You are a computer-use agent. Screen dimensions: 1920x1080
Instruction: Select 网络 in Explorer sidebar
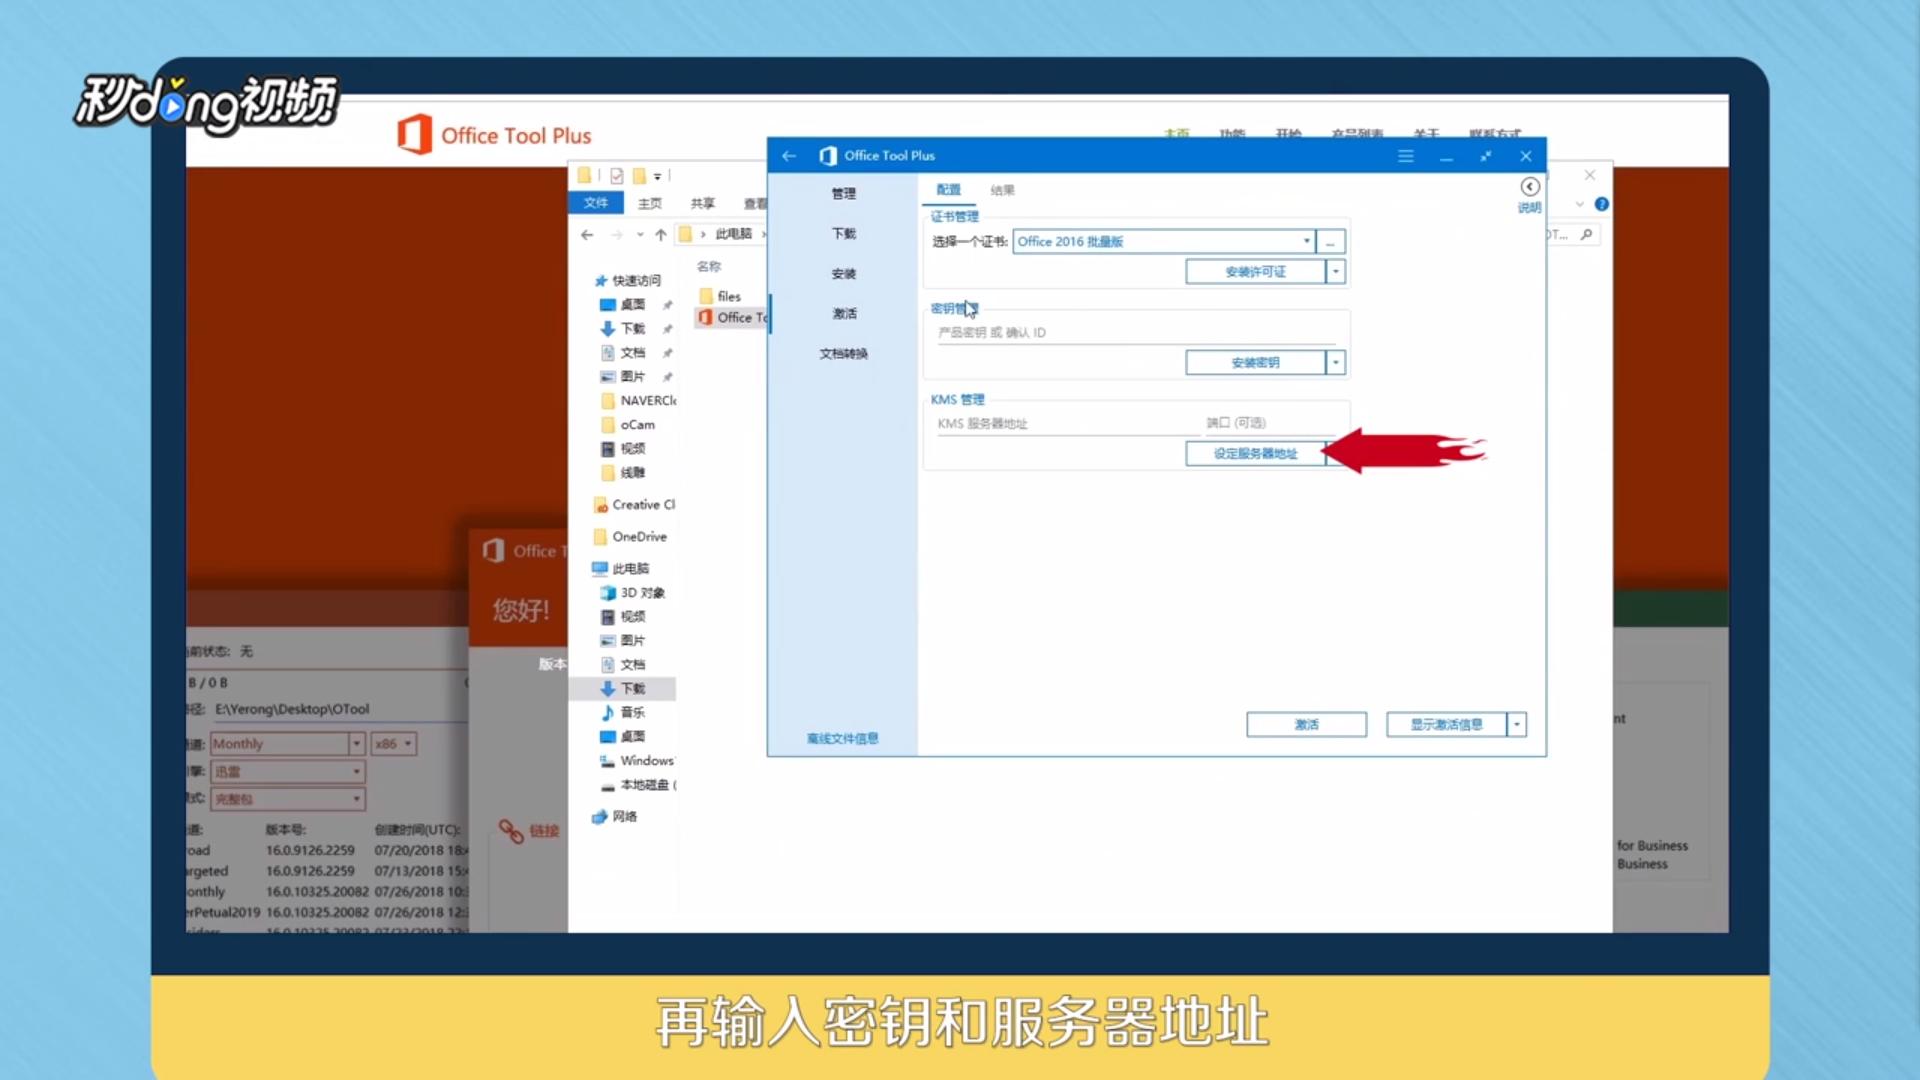click(615, 817)
